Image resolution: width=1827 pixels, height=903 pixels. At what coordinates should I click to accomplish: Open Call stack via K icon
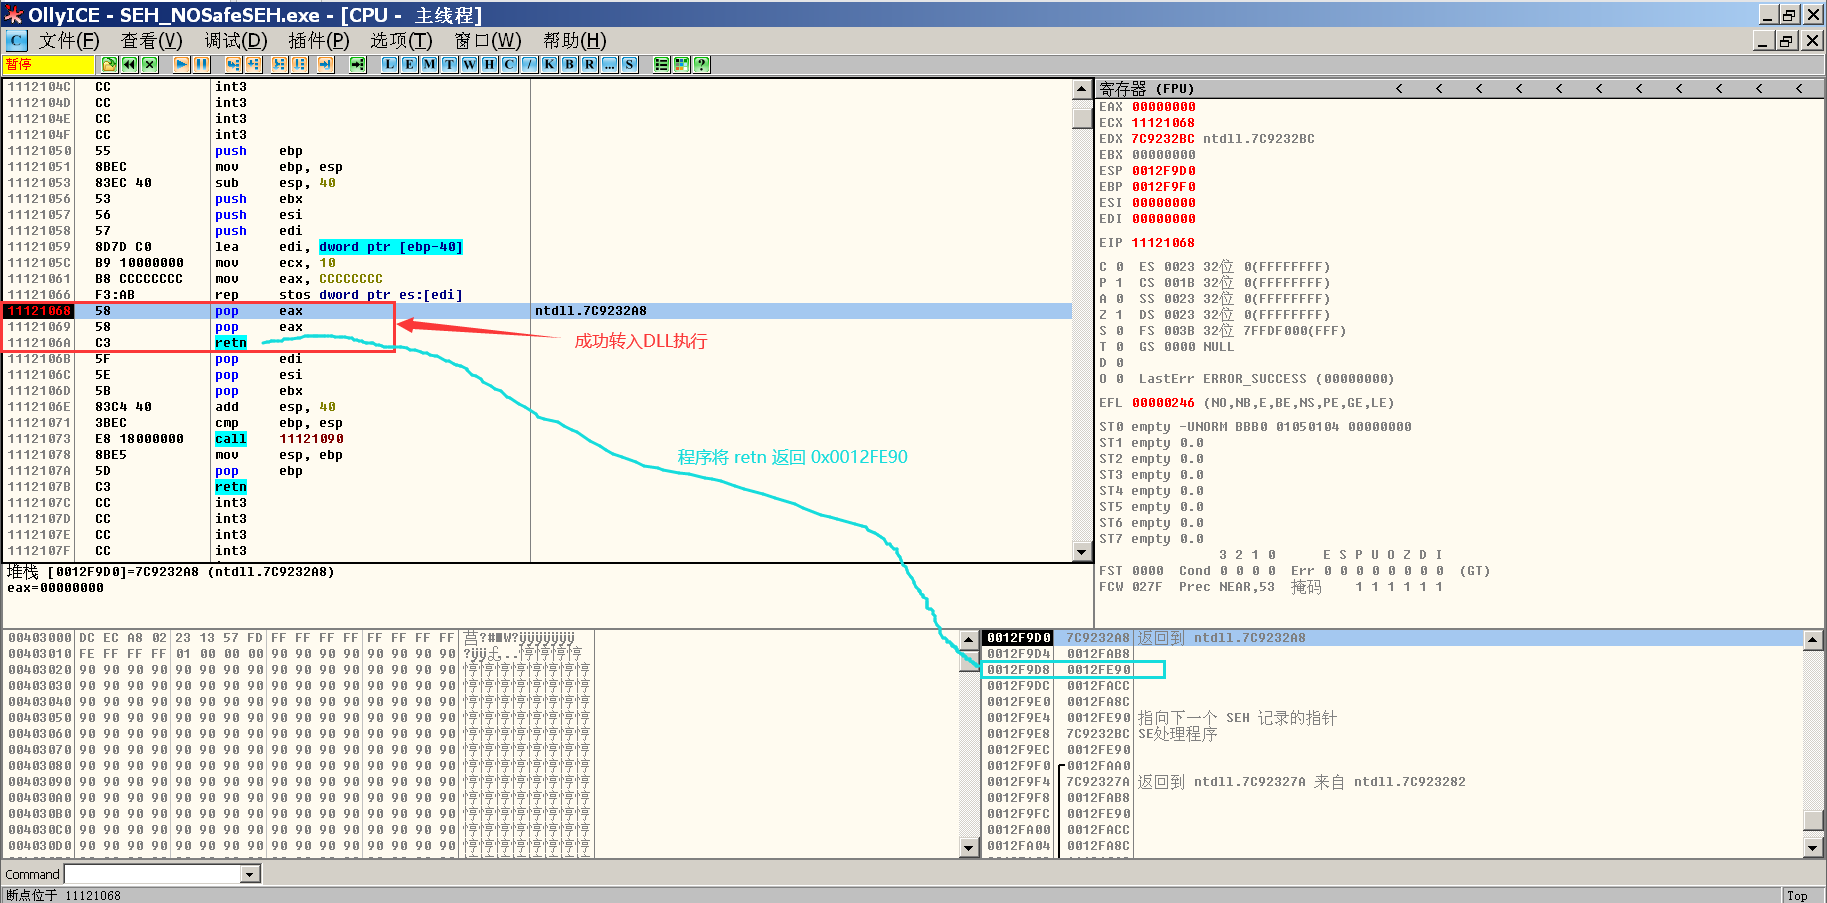(x=549, y=64)
